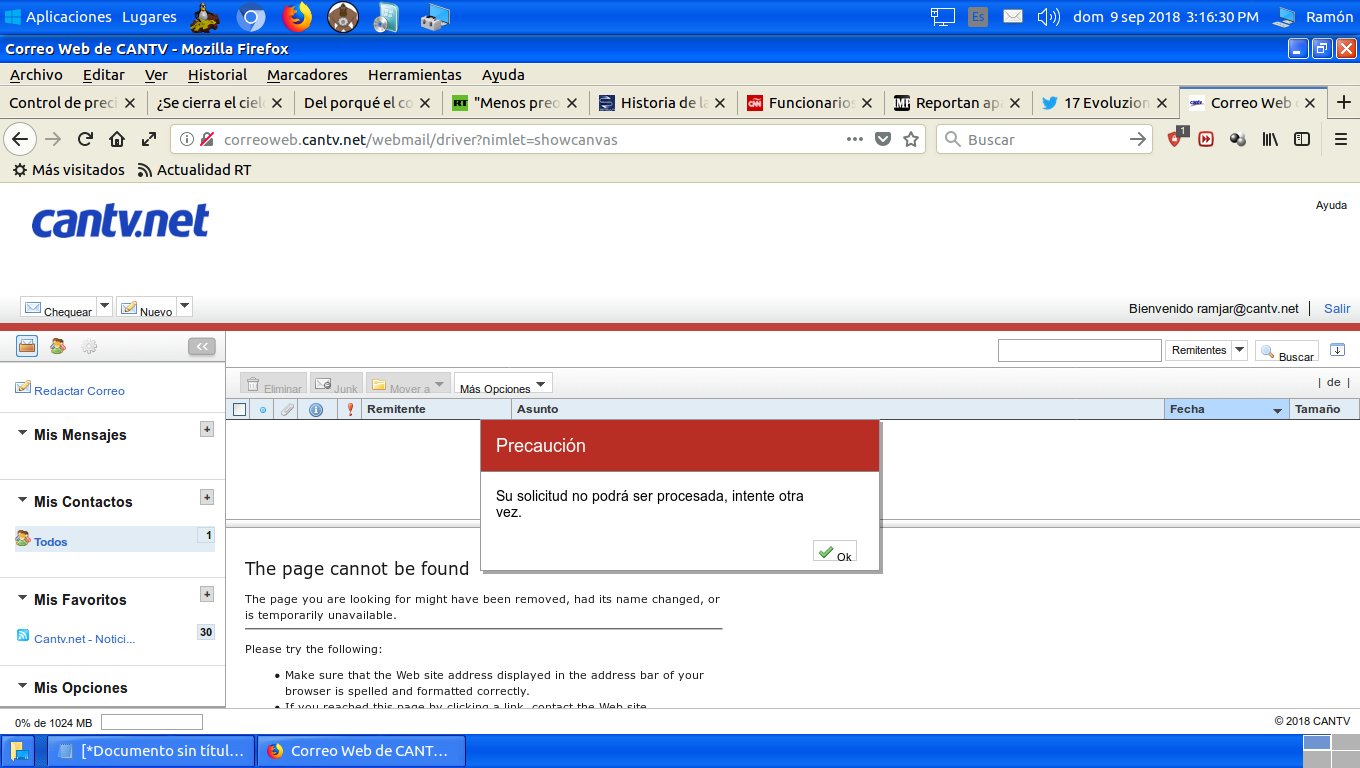This screenshot has width=1360, height=768.
Task: Sort by priority exclamation column
Action: [350, 409]
